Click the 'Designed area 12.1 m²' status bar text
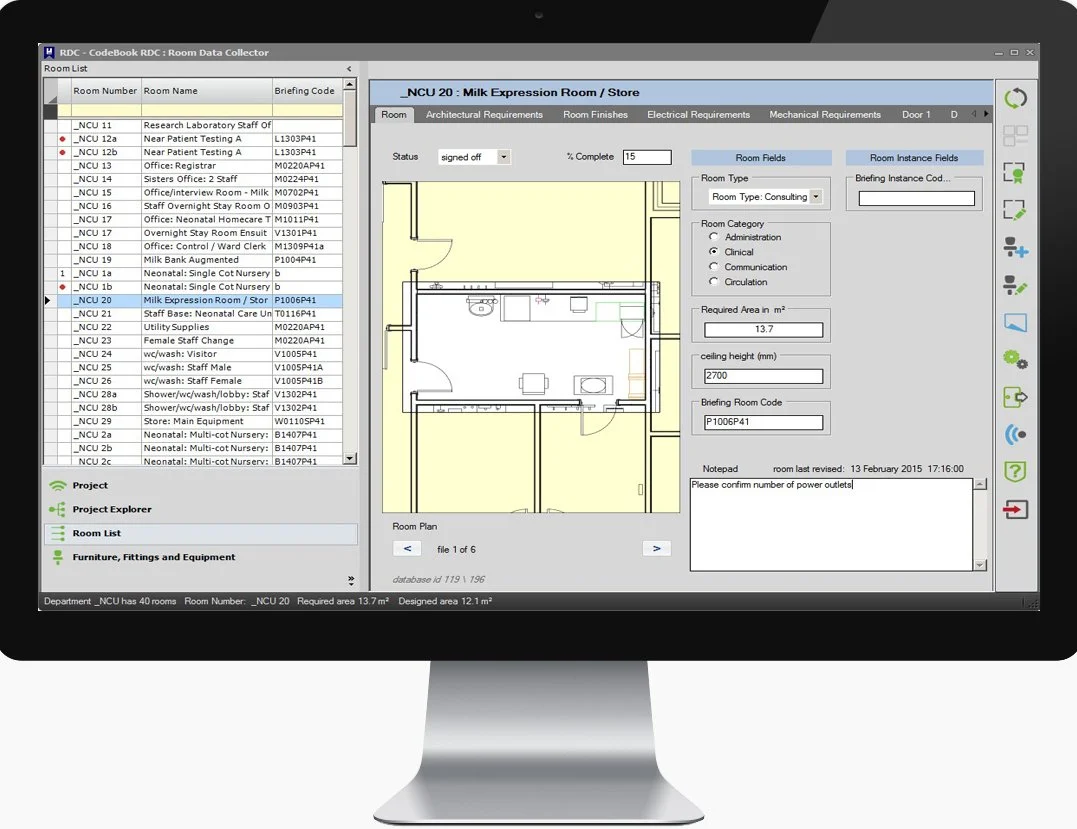The width and height of the screenshot is (1077, 829). point(445,602)
